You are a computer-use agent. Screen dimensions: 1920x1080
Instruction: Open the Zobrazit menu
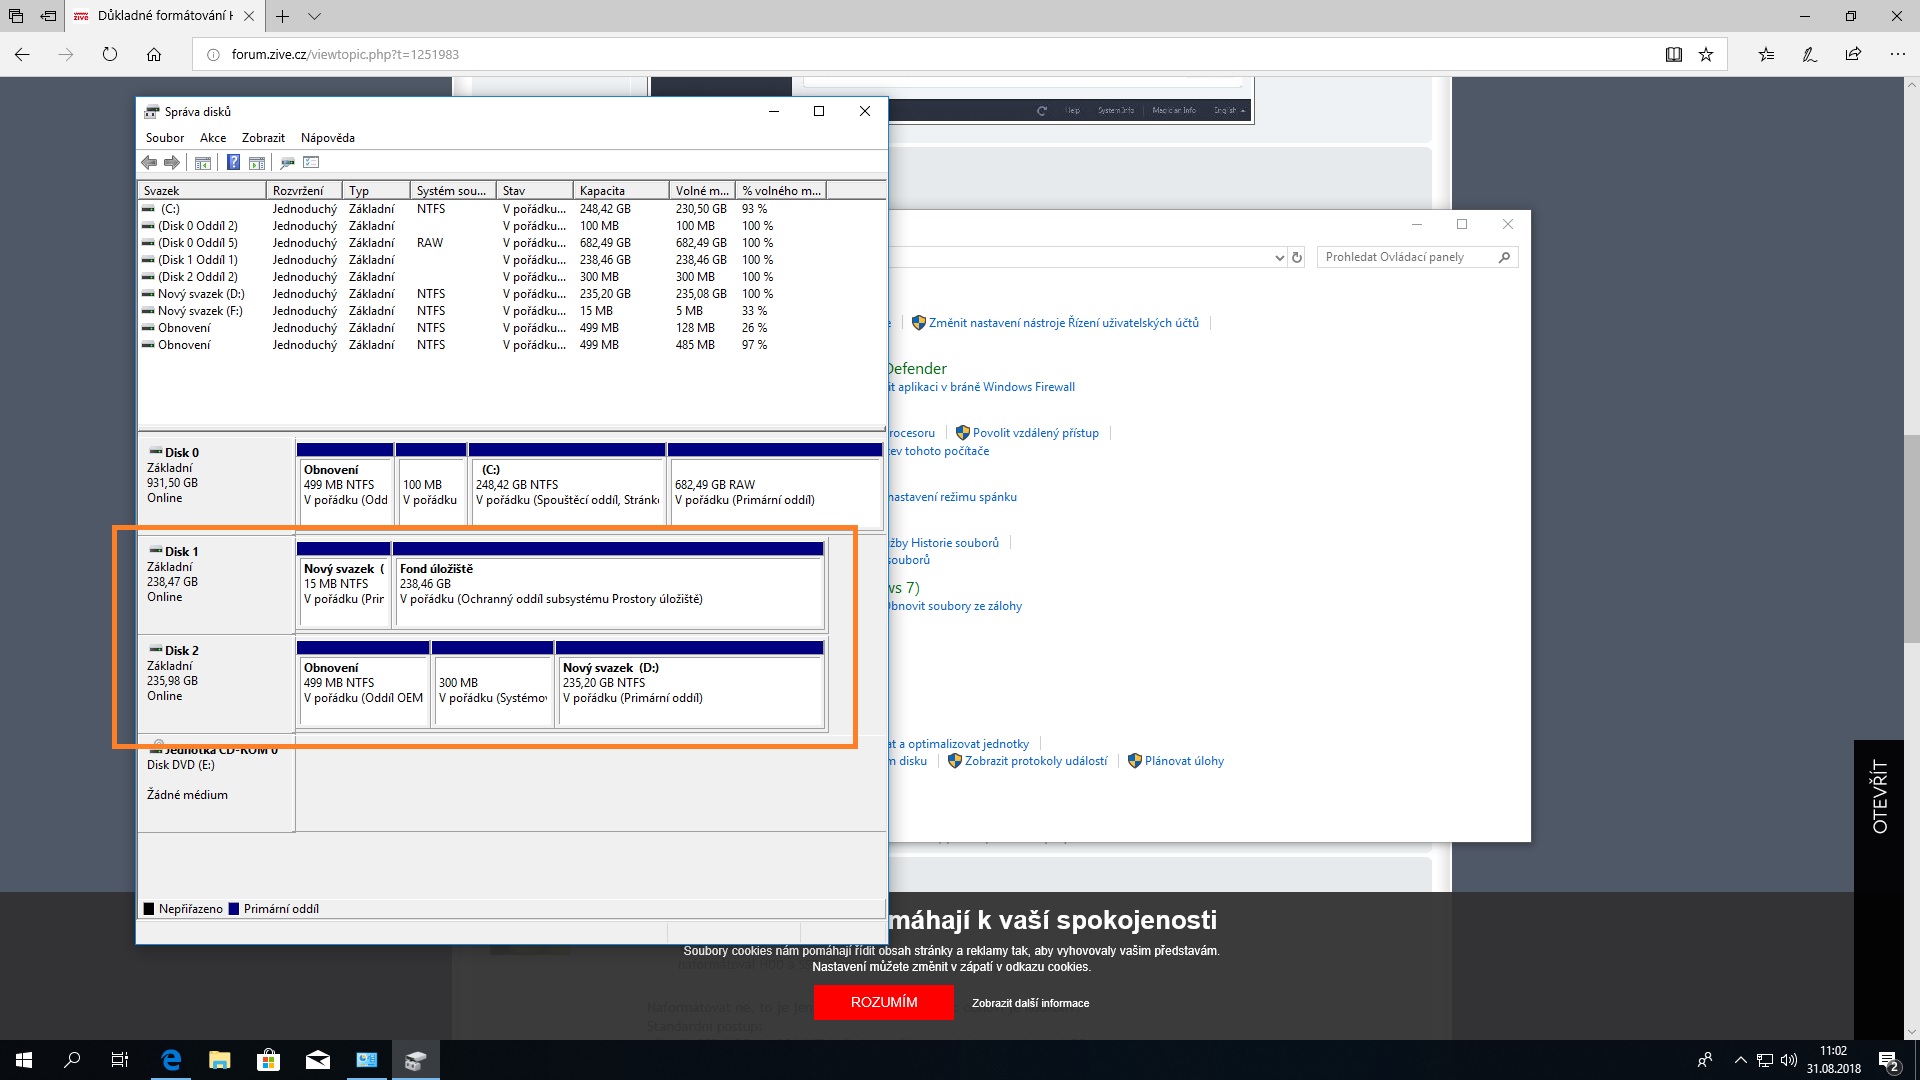point(263,138)
